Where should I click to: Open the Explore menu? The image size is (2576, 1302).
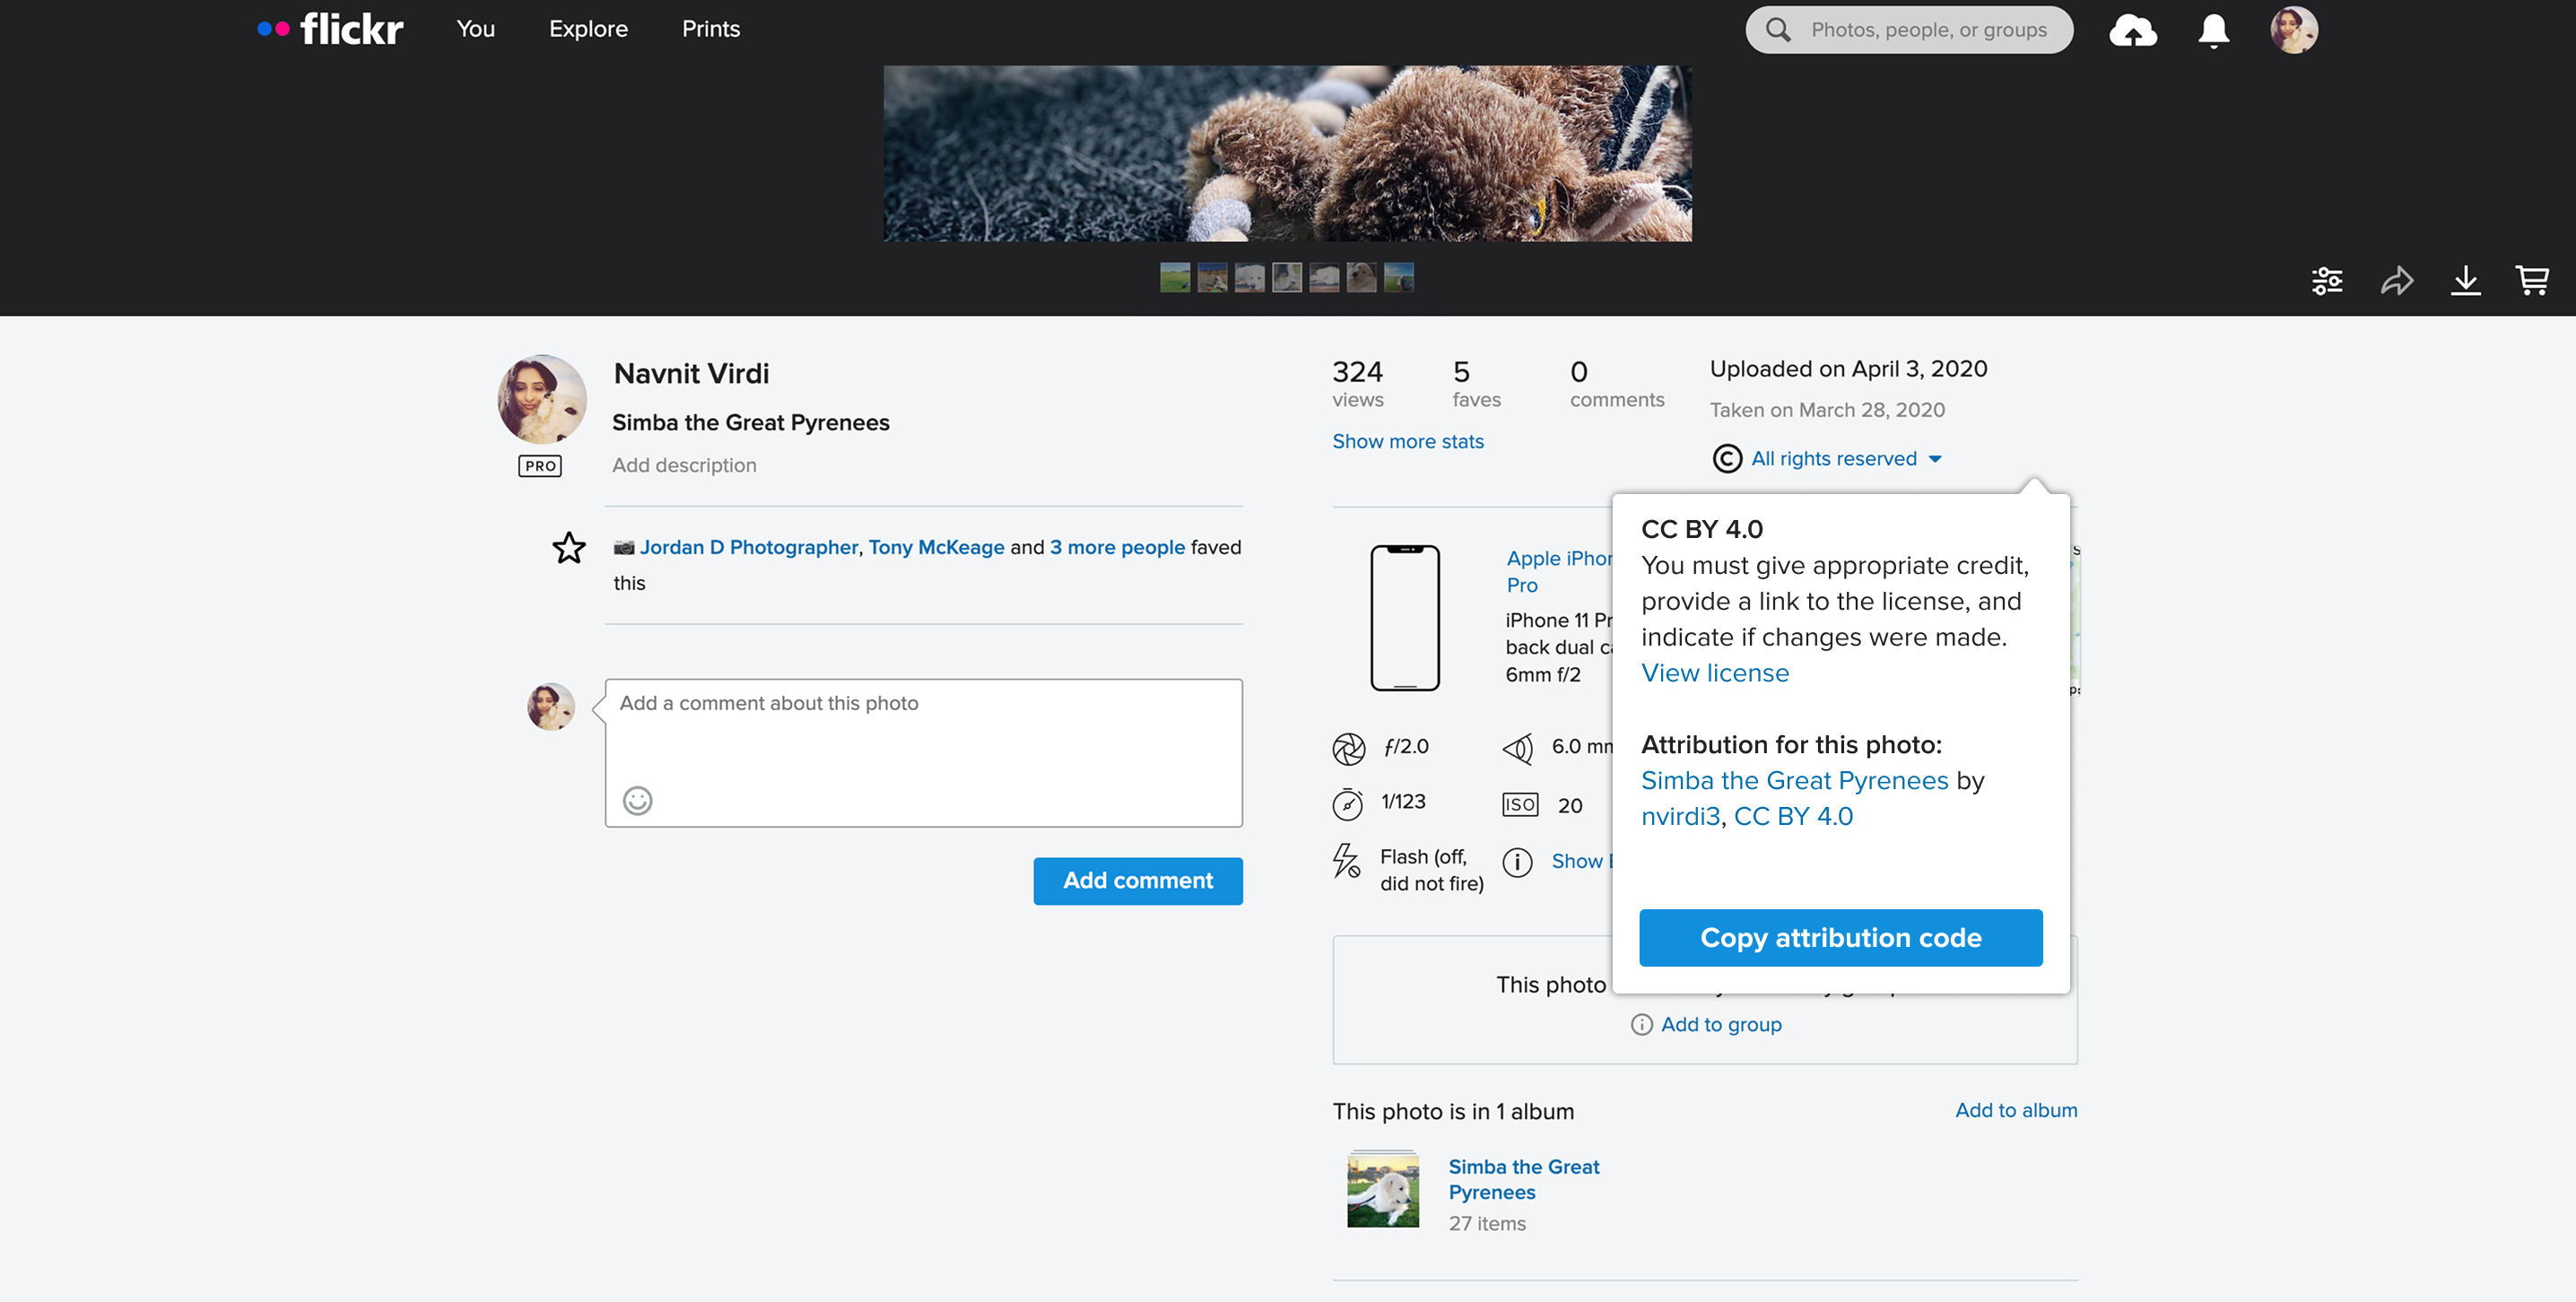[x=588, y=29]
